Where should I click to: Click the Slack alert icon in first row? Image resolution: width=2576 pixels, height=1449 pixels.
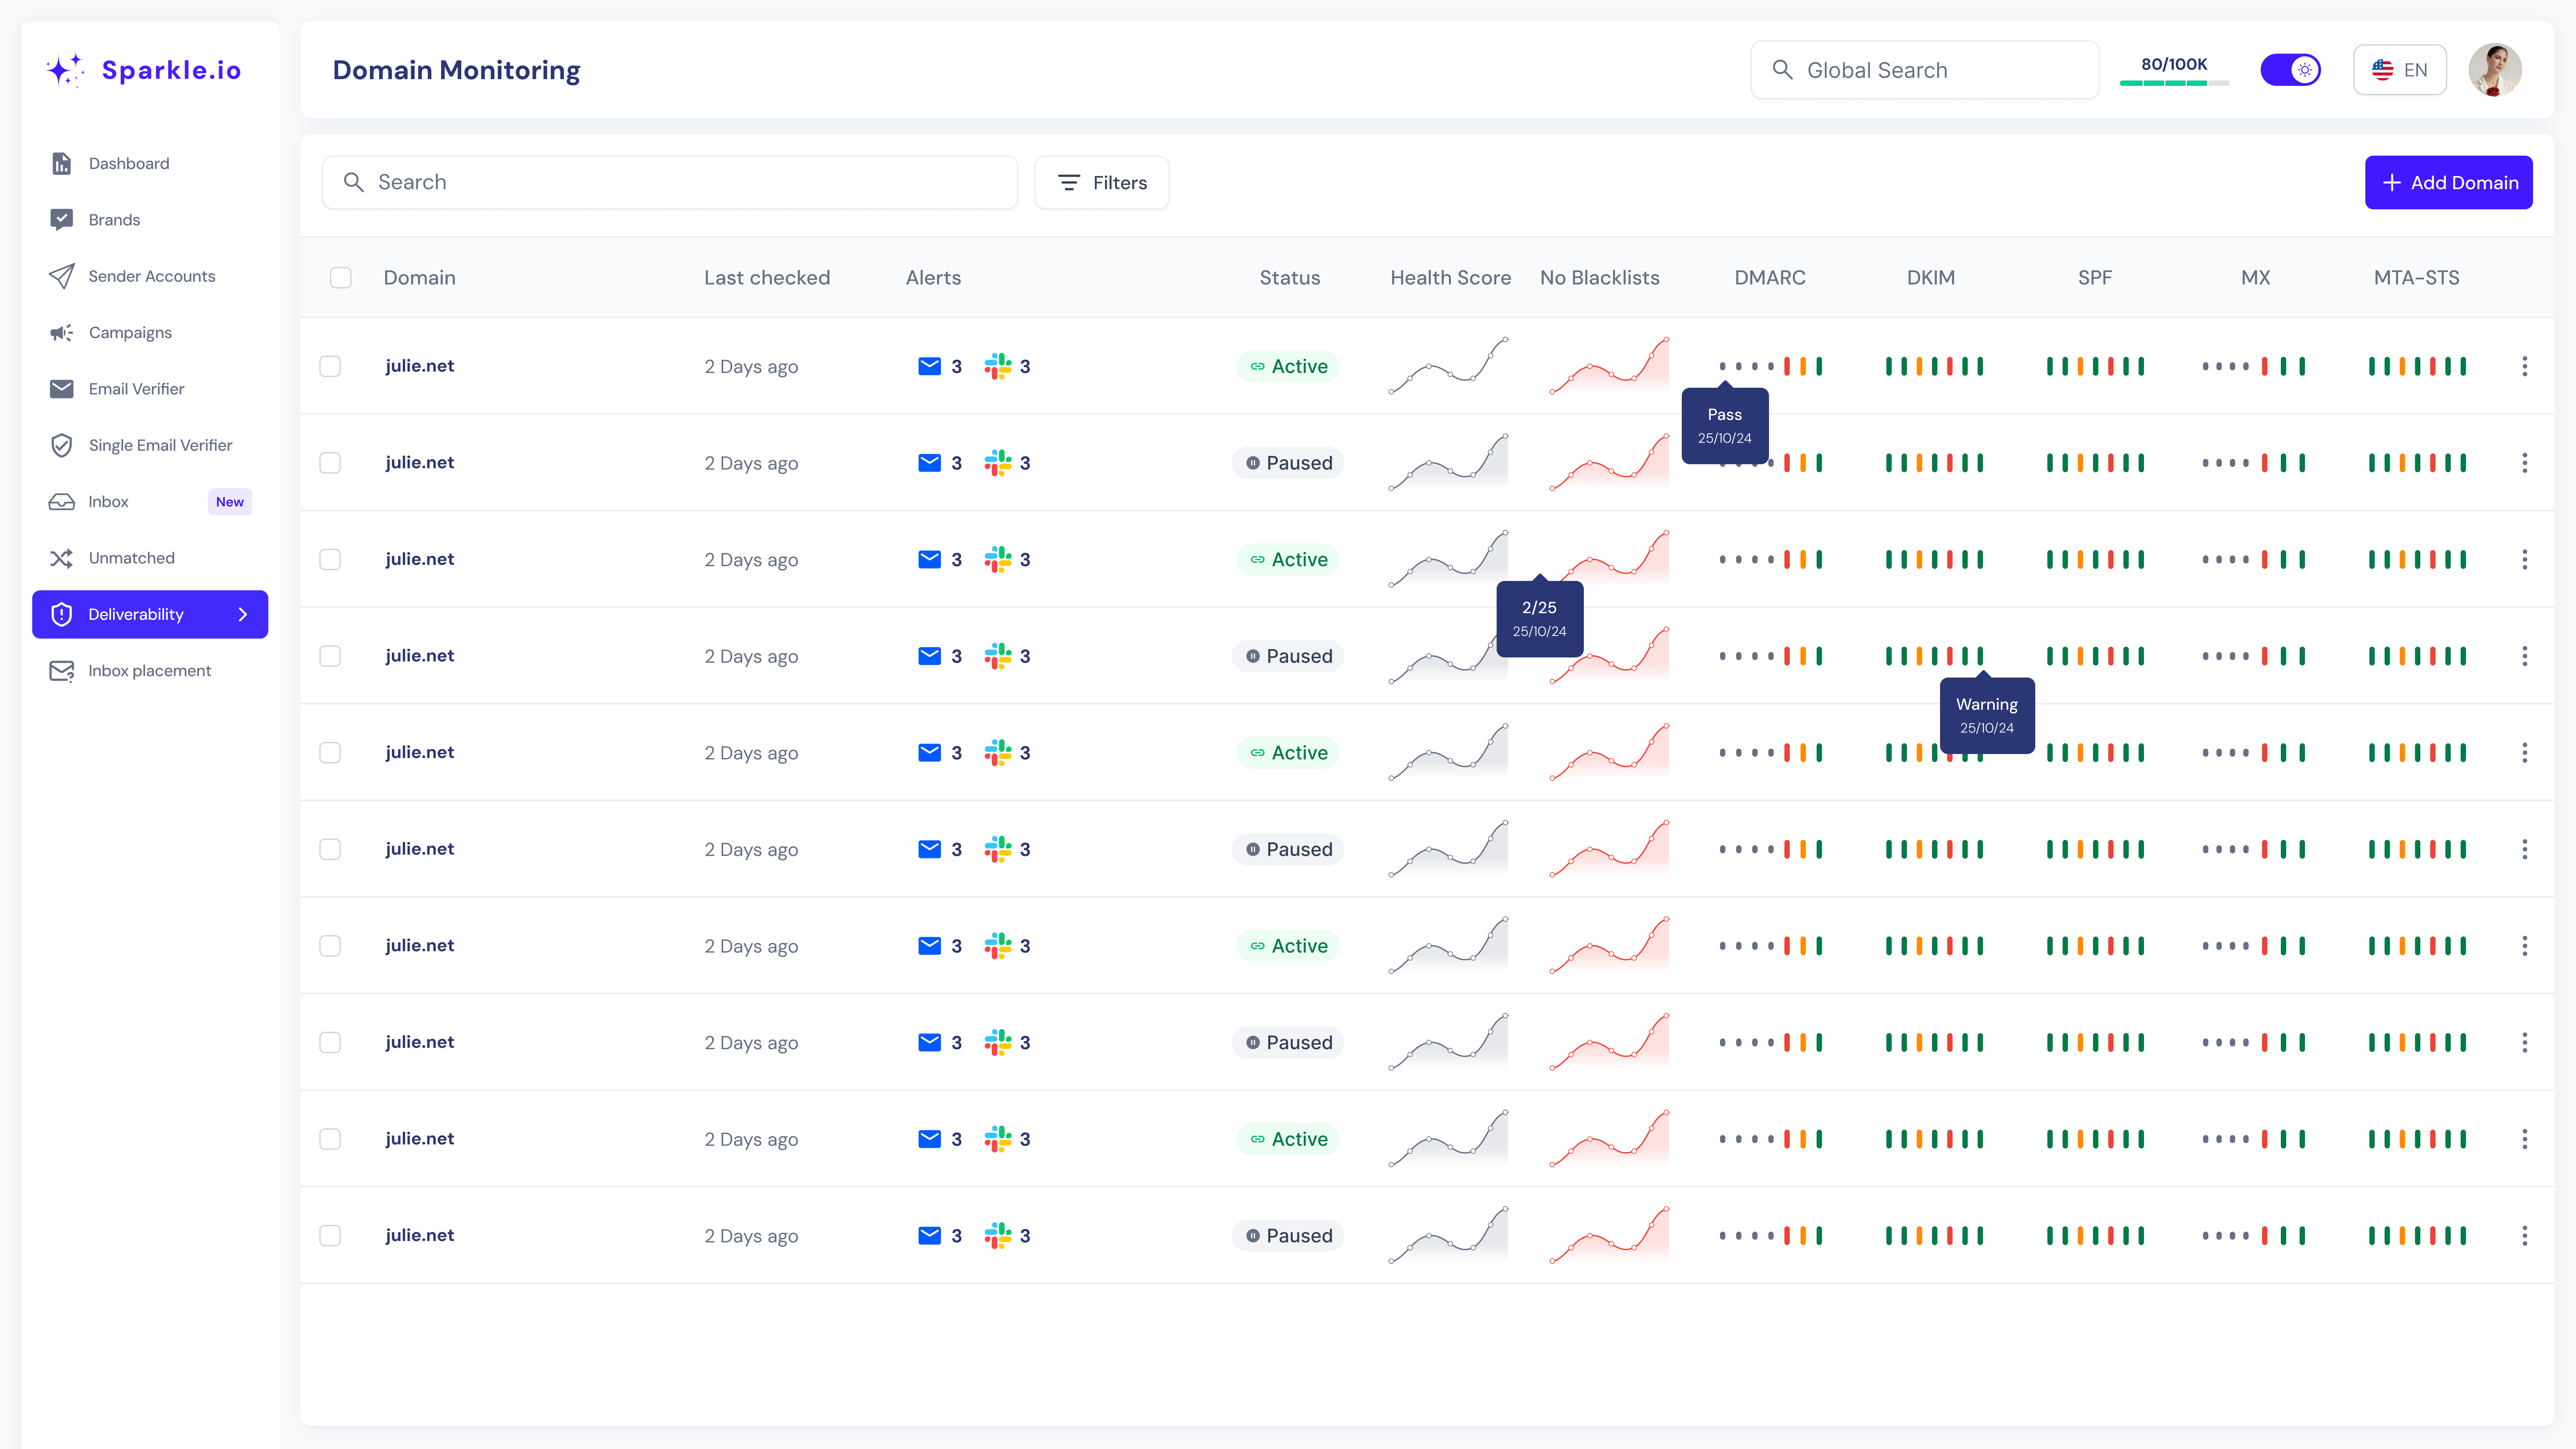[997, 366]
